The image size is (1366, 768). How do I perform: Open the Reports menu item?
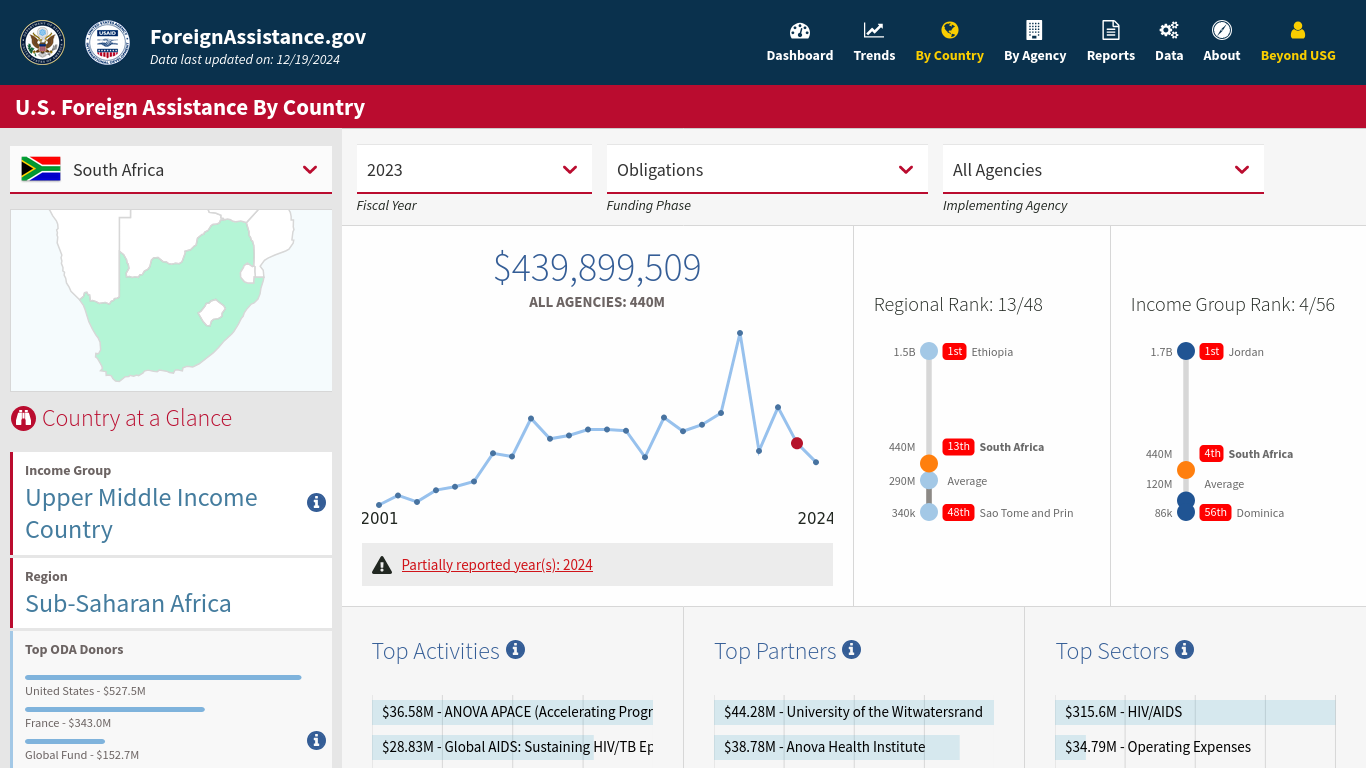(x=1111, y=42)
